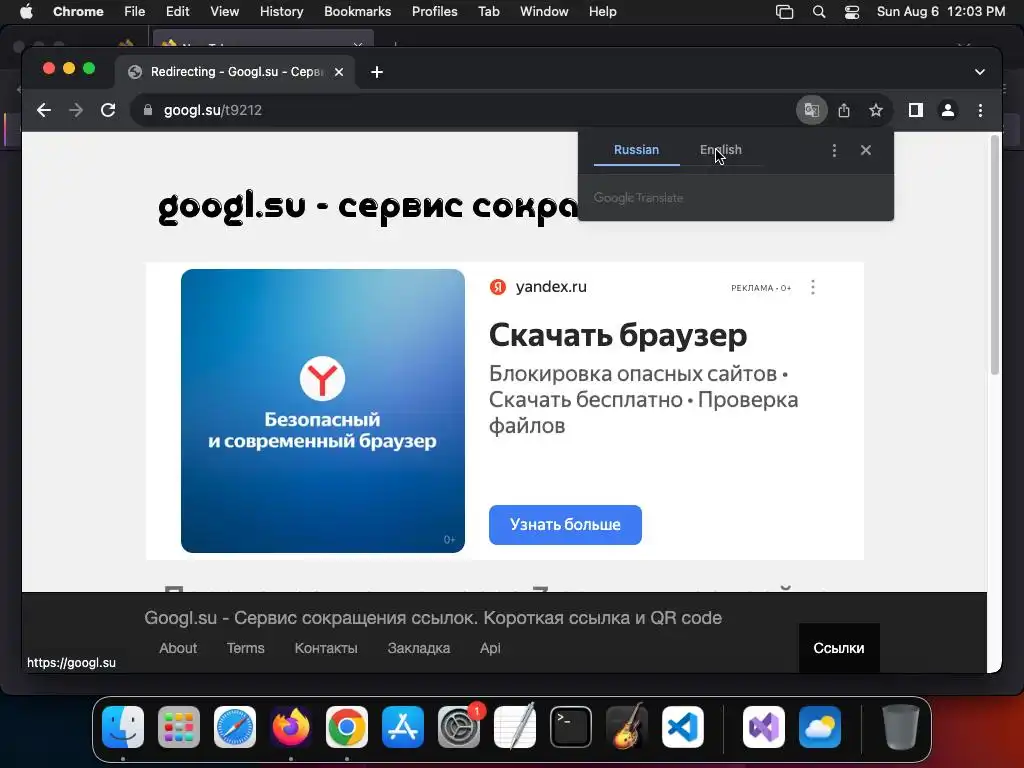This screenshot has height=768, width=1024.
Task: Open the Profiles menu
Action: [x=434, y=12]
